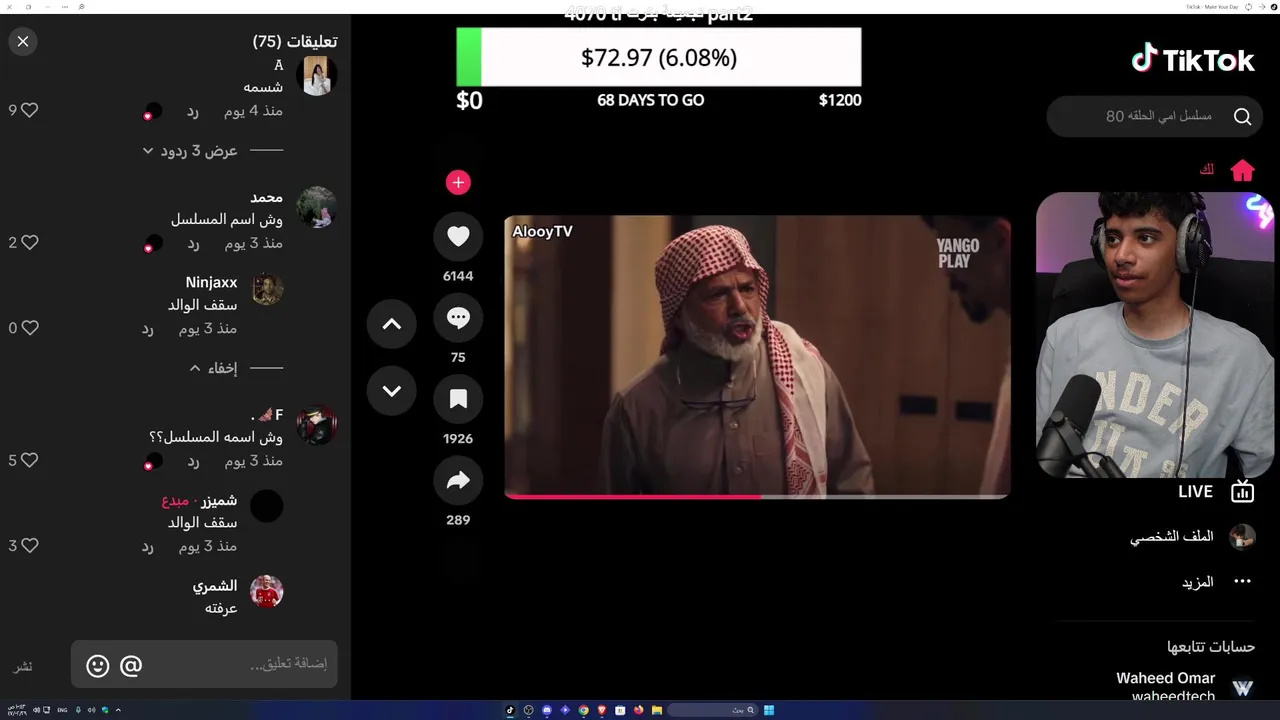The image size is (1280, 720).
Task: Open Brave browser from the taskbar
Action: 602,710
